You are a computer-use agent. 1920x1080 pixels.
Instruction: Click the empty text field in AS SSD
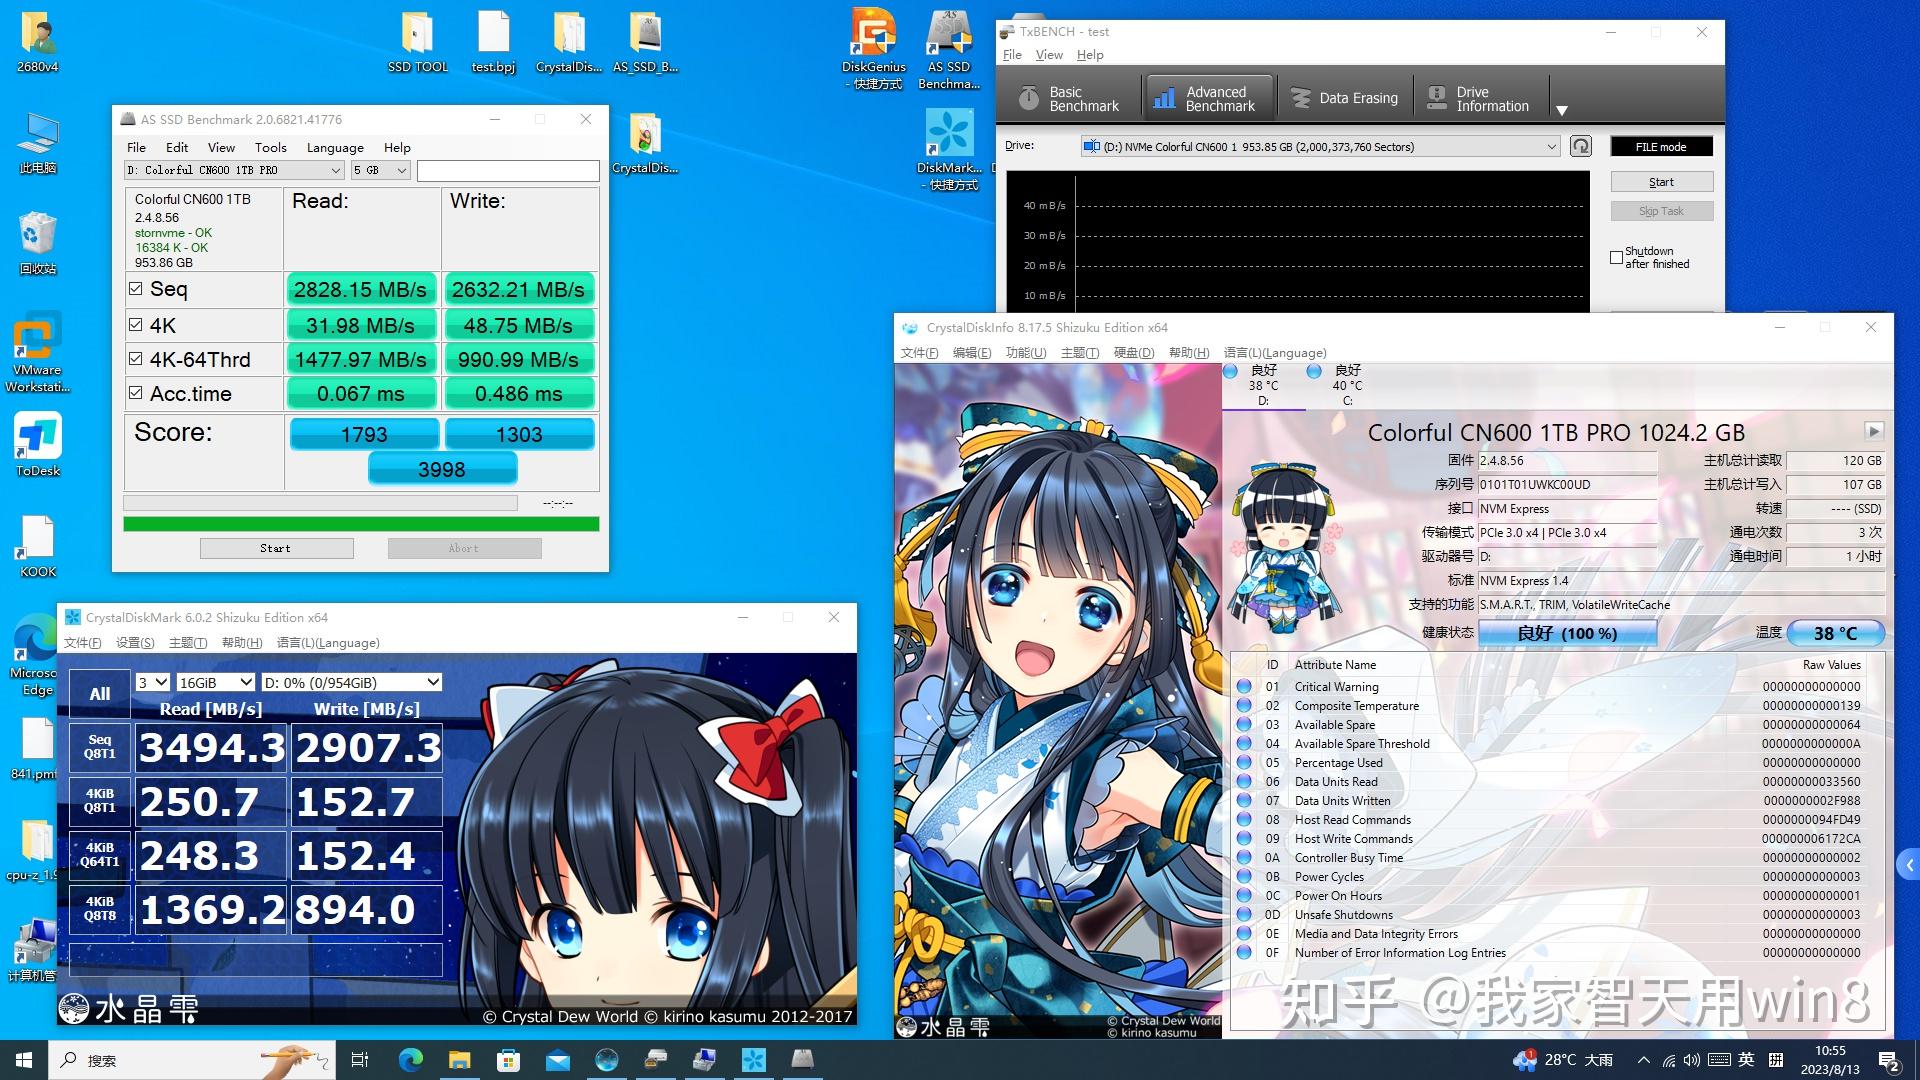click(x=508, y=170)
